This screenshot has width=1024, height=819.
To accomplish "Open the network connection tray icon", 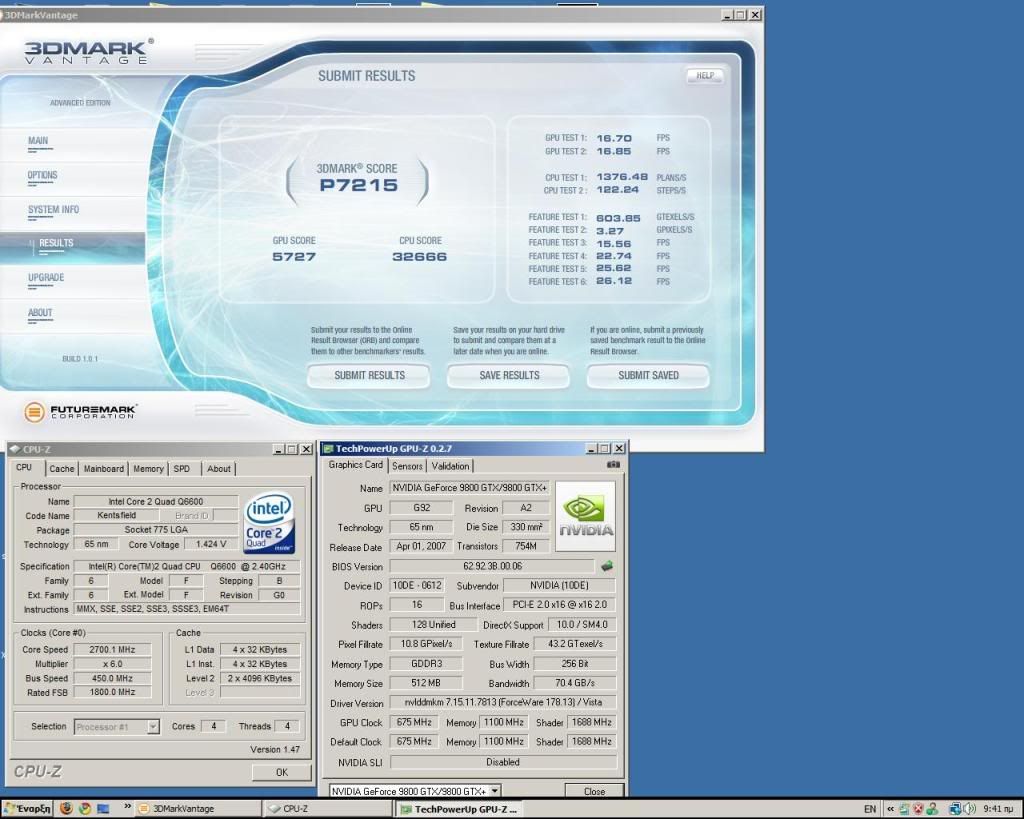I will coord(955,809).
